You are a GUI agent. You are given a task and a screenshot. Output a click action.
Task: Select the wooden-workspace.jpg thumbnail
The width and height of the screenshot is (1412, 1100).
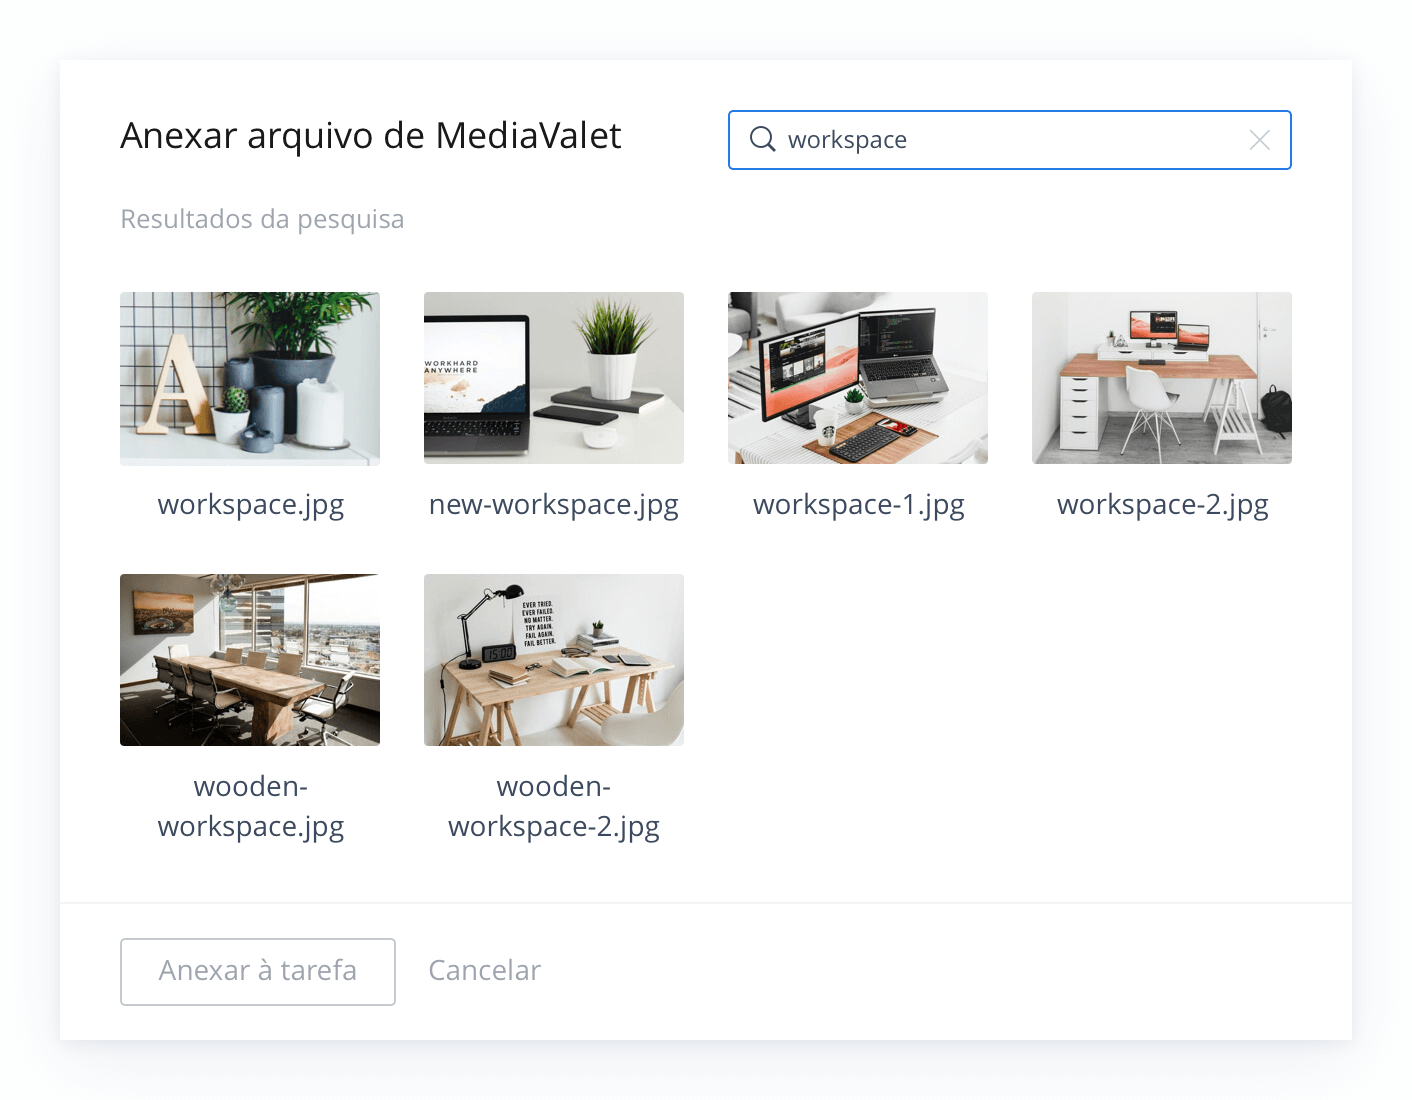coord(250,660)
